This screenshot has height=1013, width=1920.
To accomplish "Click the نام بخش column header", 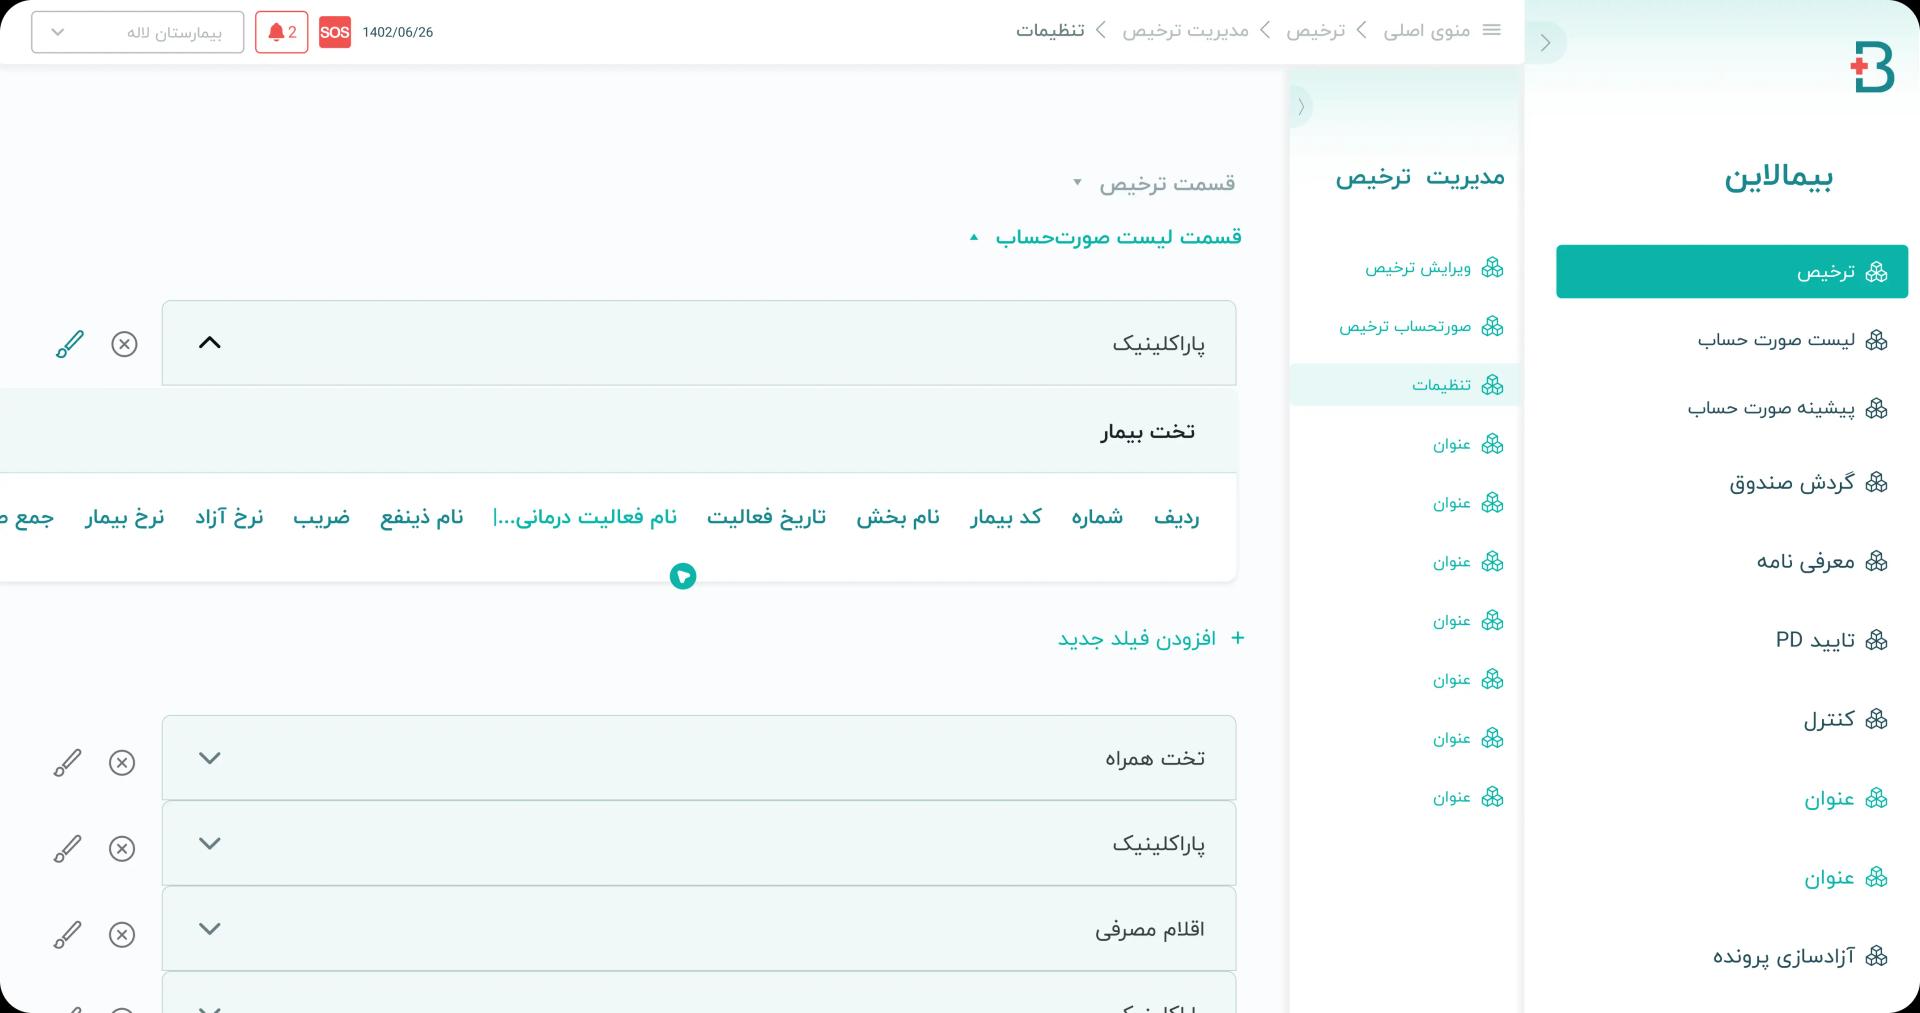I will (898, 517).
